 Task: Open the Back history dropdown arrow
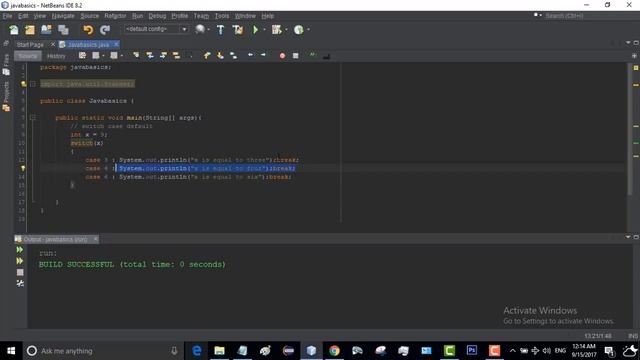click(103, 56)
